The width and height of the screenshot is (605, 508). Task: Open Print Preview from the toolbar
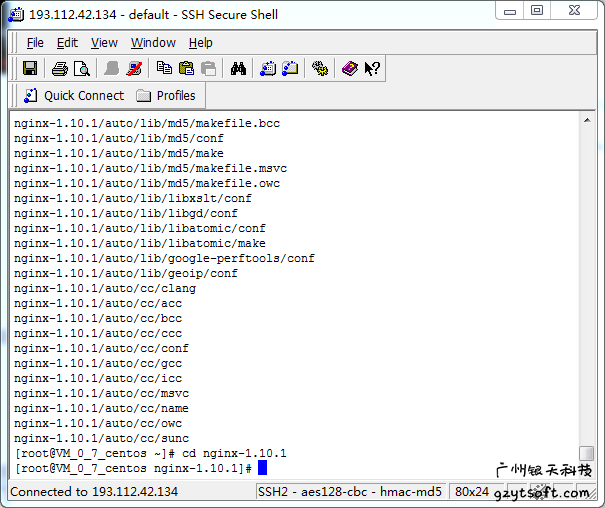point(82,69)
